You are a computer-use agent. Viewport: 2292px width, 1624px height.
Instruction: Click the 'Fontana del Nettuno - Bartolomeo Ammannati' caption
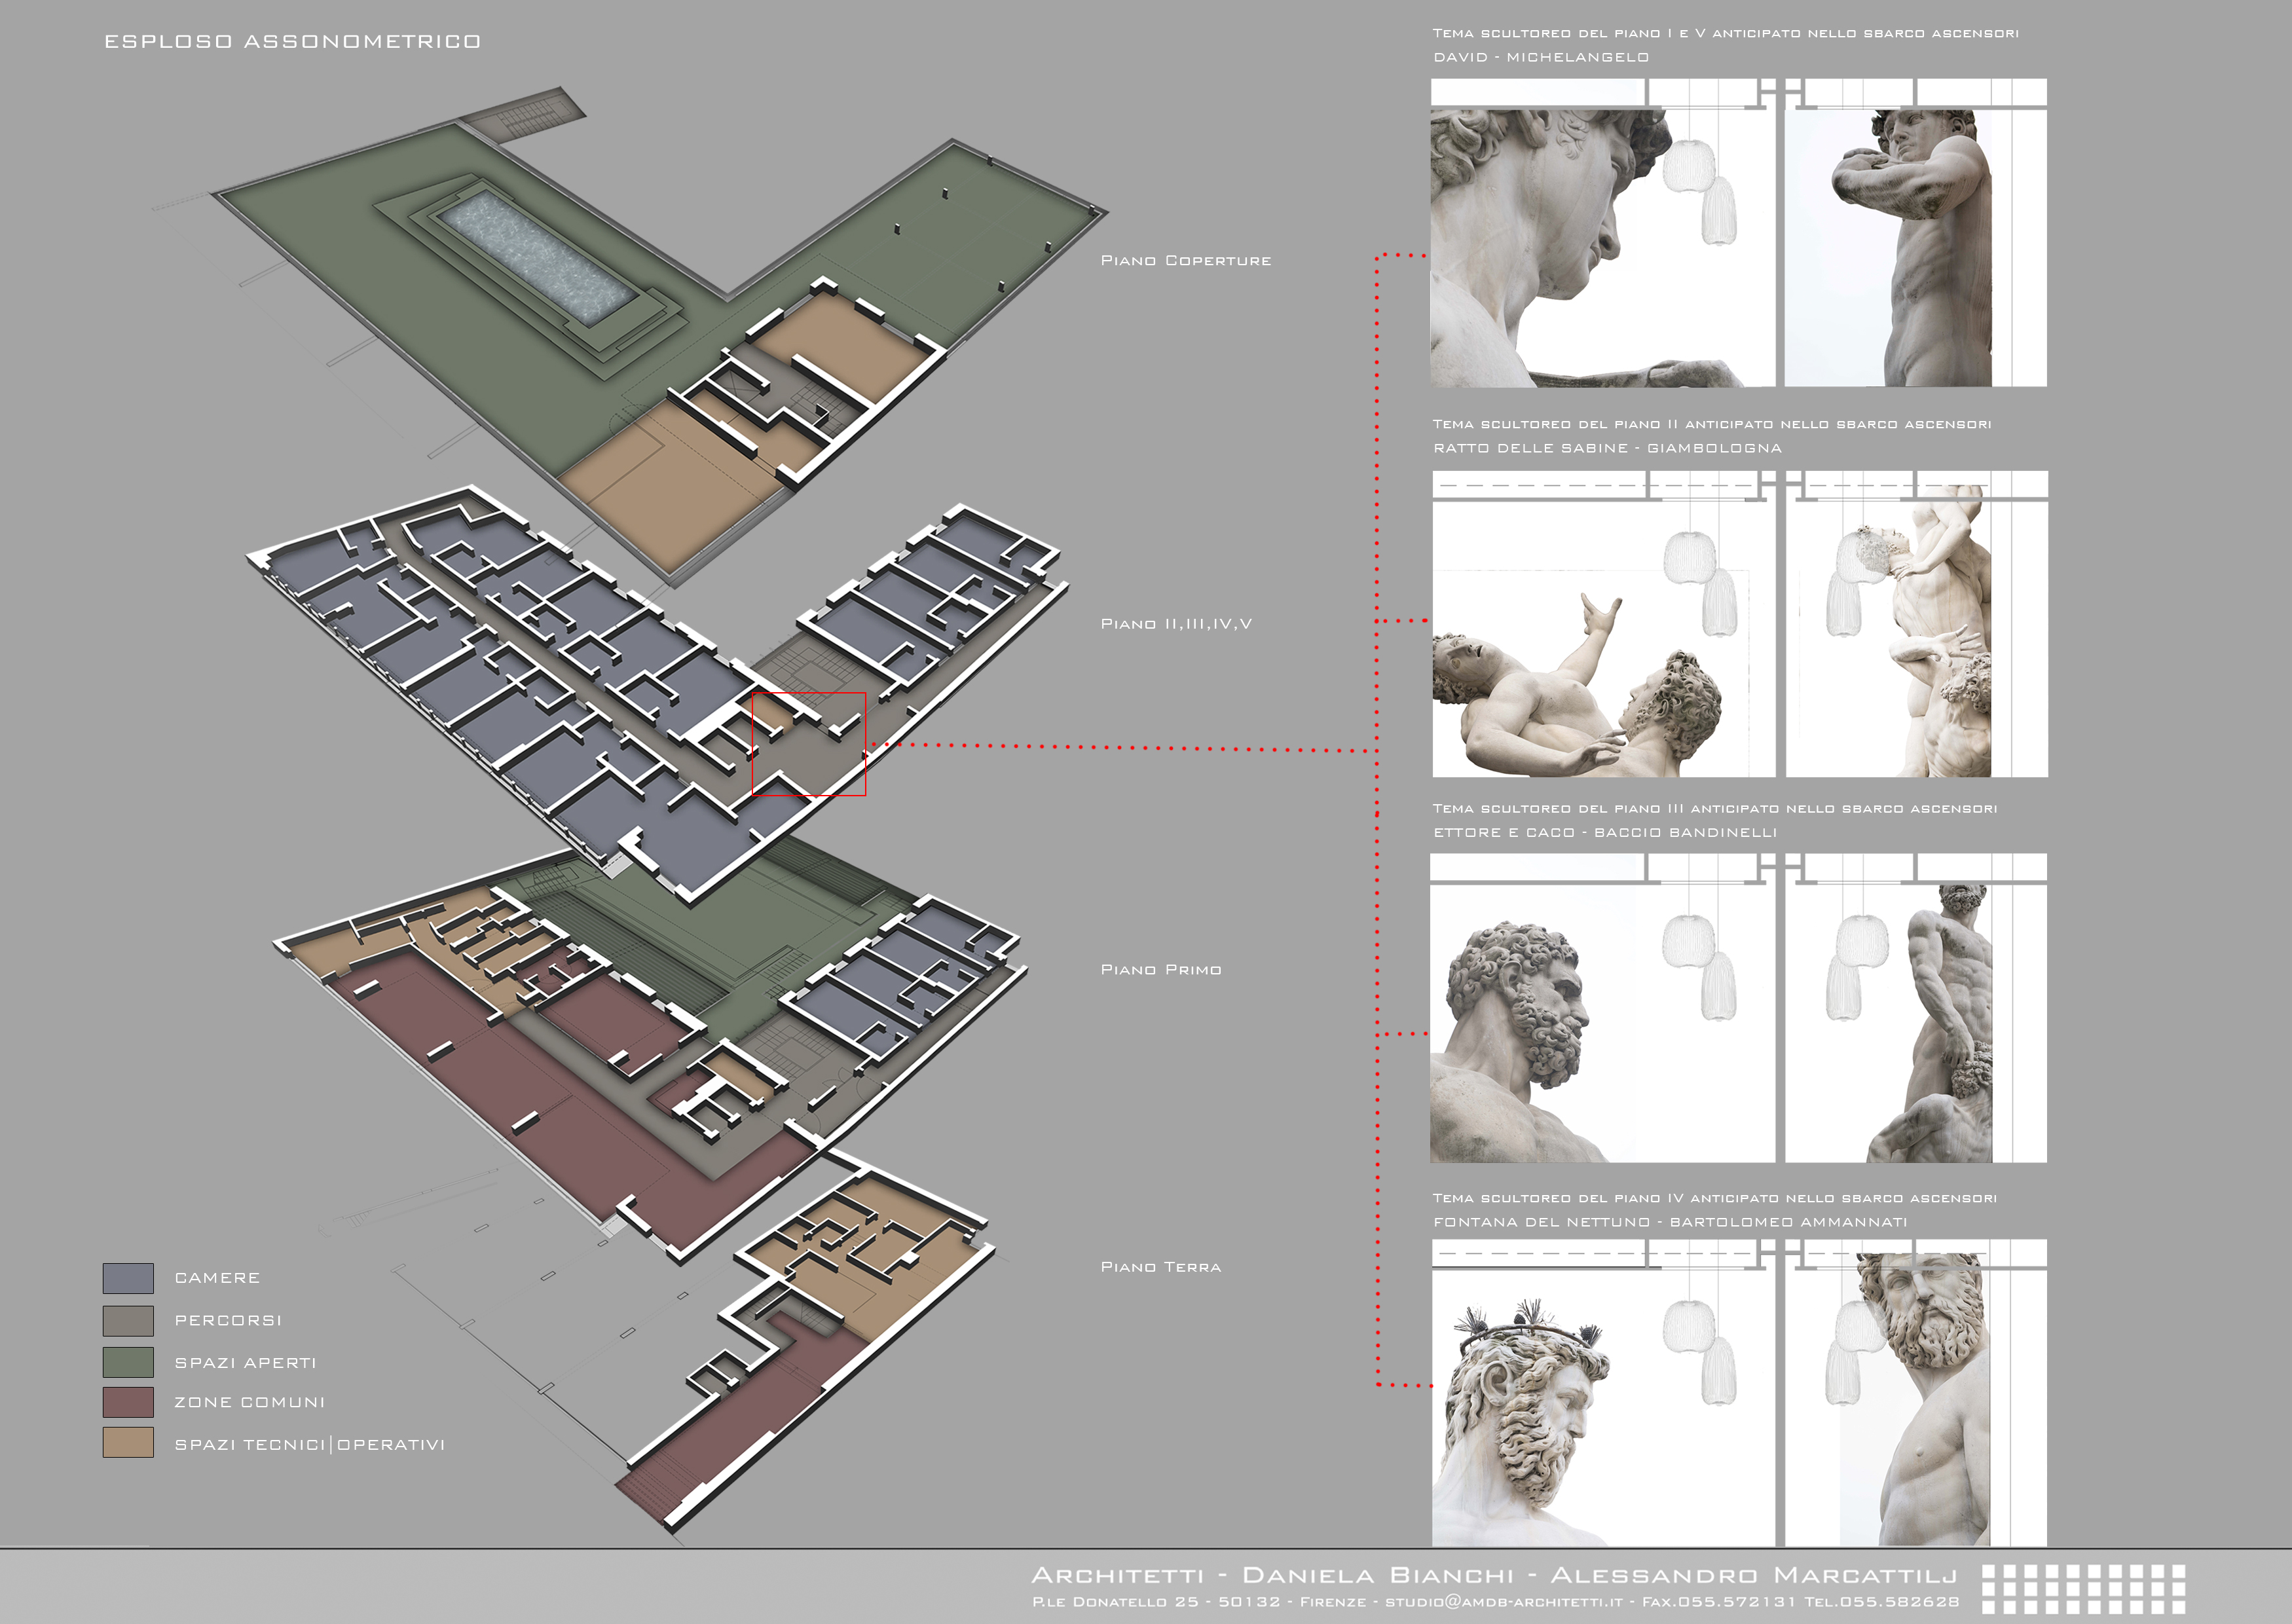[1670, 1222]
